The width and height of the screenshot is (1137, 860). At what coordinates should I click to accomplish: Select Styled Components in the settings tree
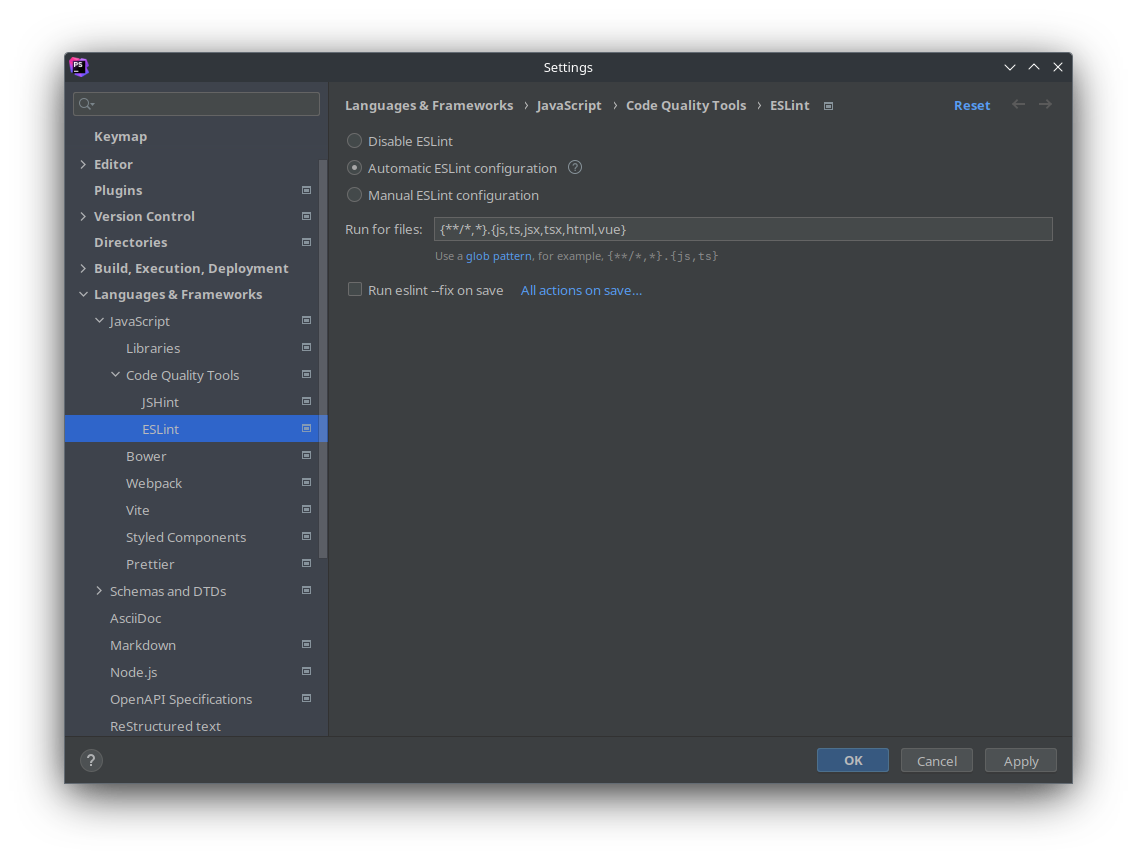click(x=186, y=537)
